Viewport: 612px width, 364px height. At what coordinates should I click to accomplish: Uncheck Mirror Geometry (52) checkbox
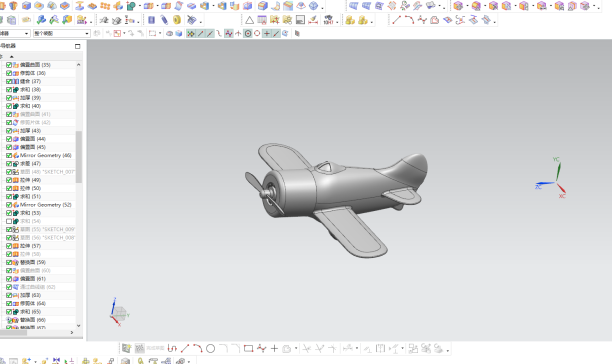(x=9, y=205)
